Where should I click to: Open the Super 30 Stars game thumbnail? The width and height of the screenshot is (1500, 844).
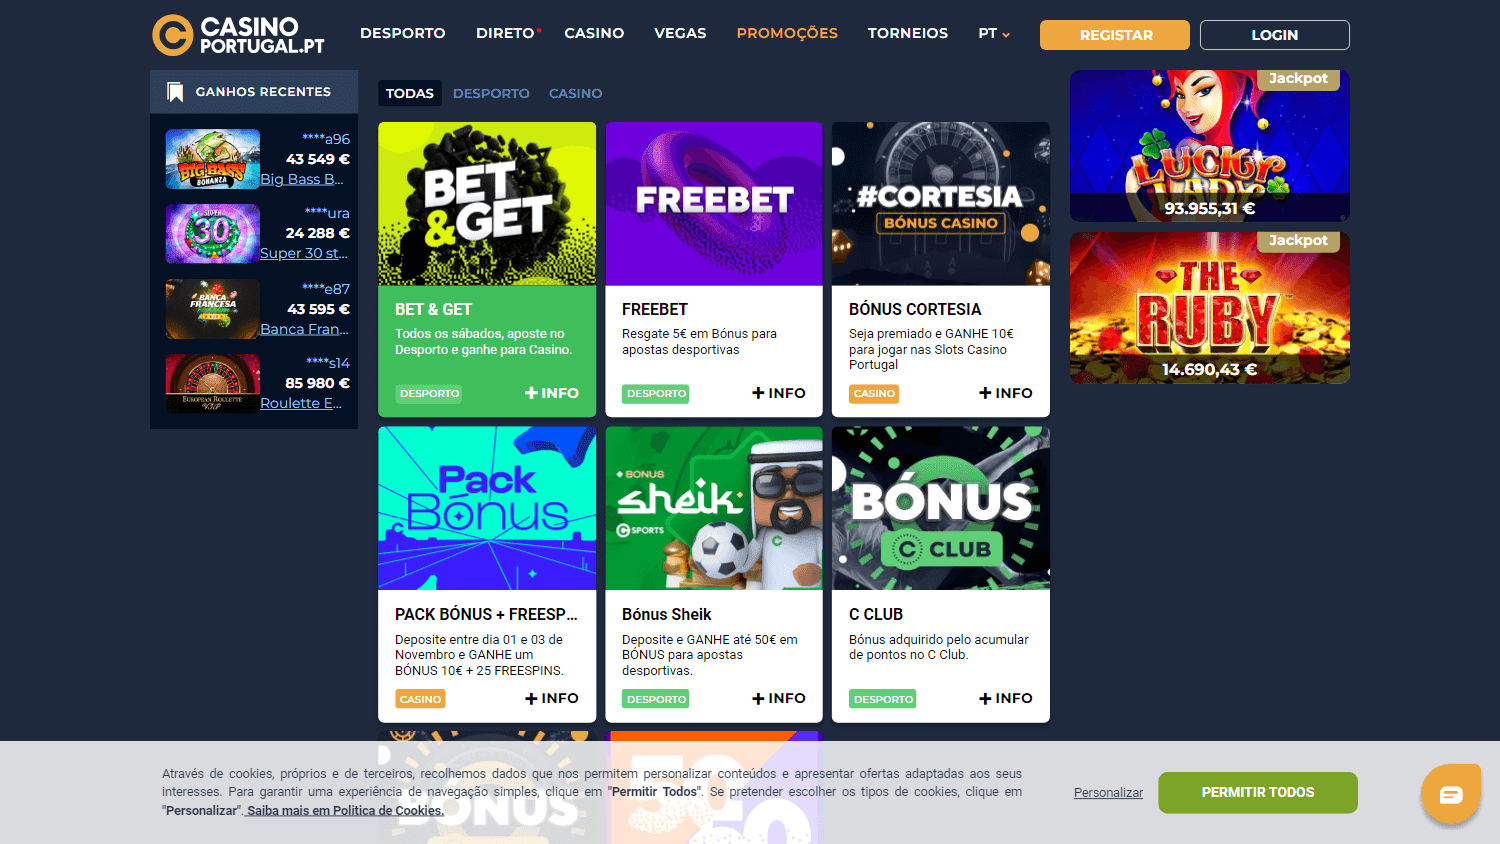click(x=213, y=234)
